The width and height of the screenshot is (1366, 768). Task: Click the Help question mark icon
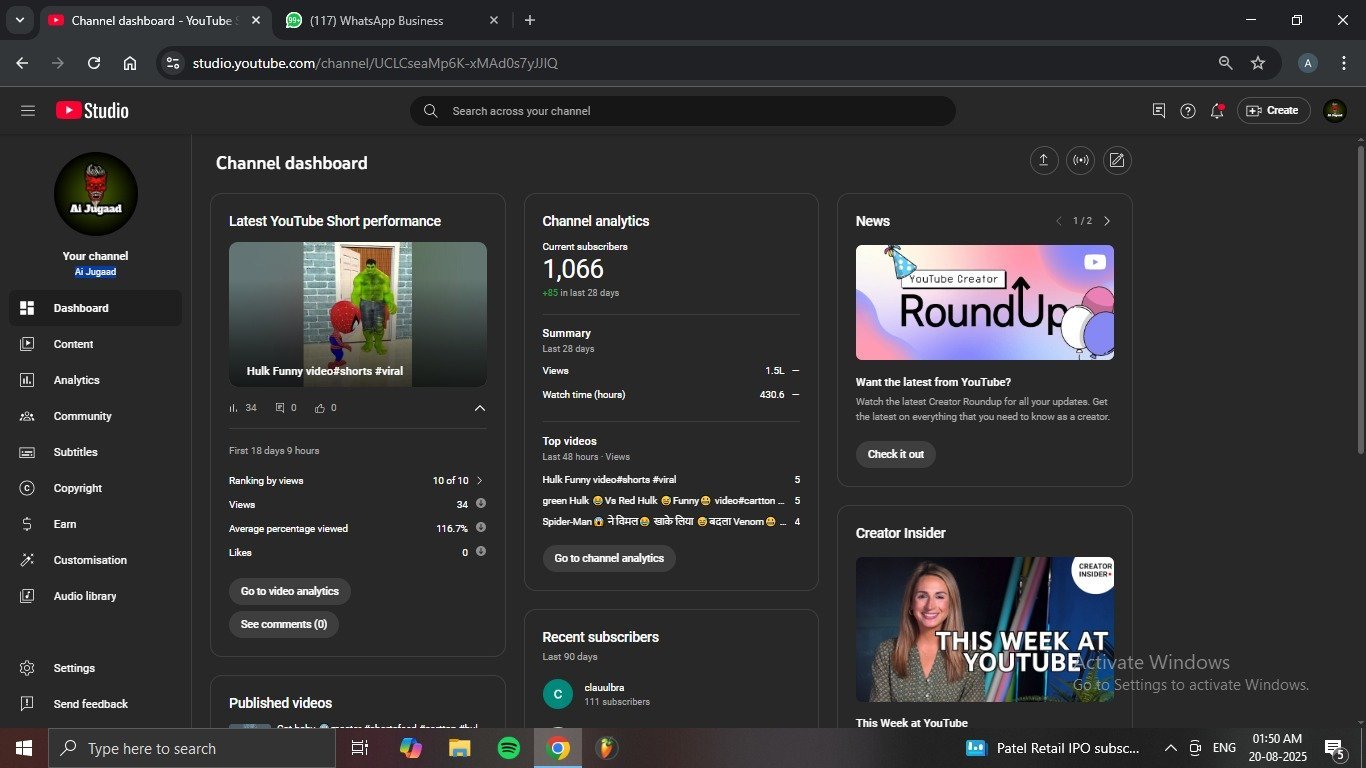click(x=1188, y=111)
